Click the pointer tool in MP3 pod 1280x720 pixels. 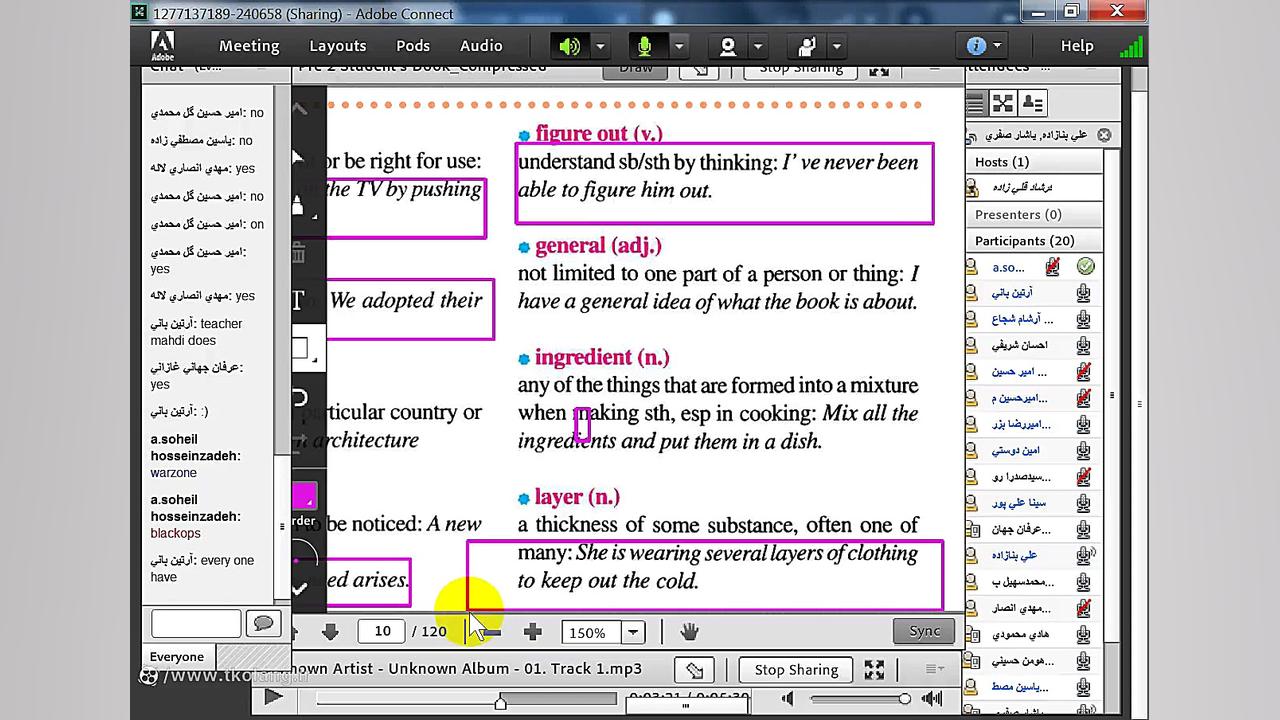click(x=695, y=670)
